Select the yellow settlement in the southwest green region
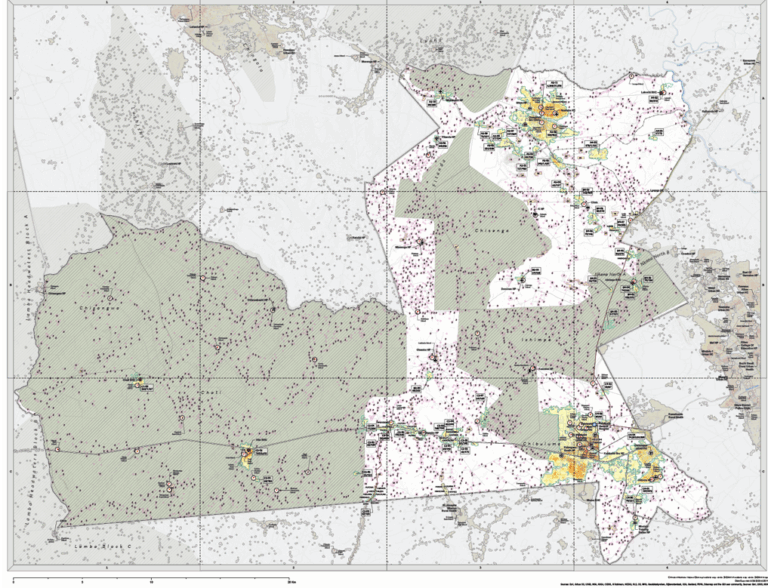The height and width of the screenshot is (588, 768). [247, 456]
